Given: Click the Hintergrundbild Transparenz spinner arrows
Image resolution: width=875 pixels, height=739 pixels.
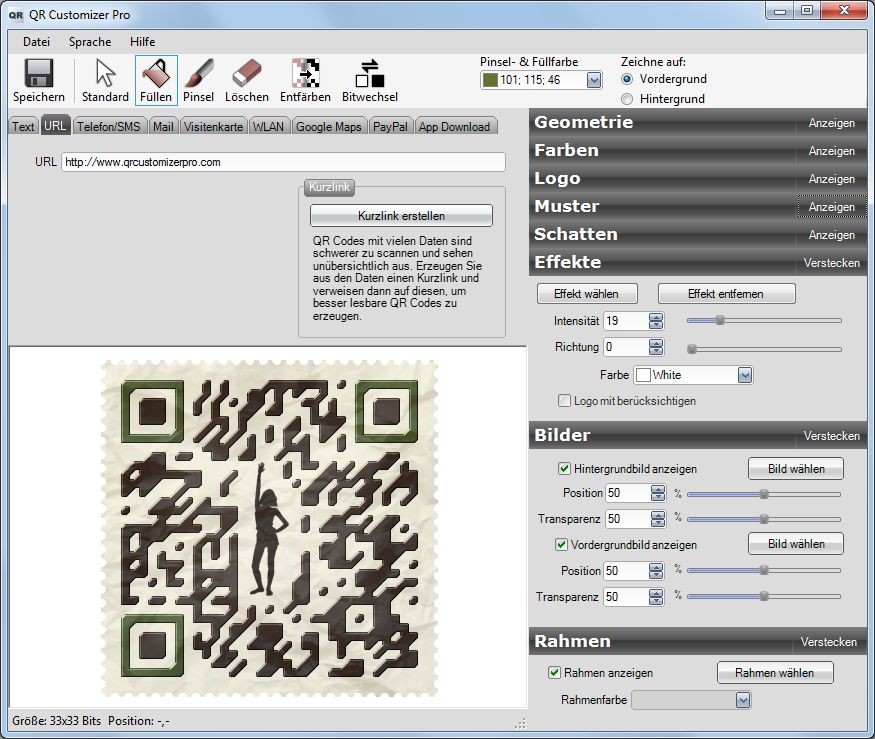Looking at the screenshot, I should click(x=658, y=519).
